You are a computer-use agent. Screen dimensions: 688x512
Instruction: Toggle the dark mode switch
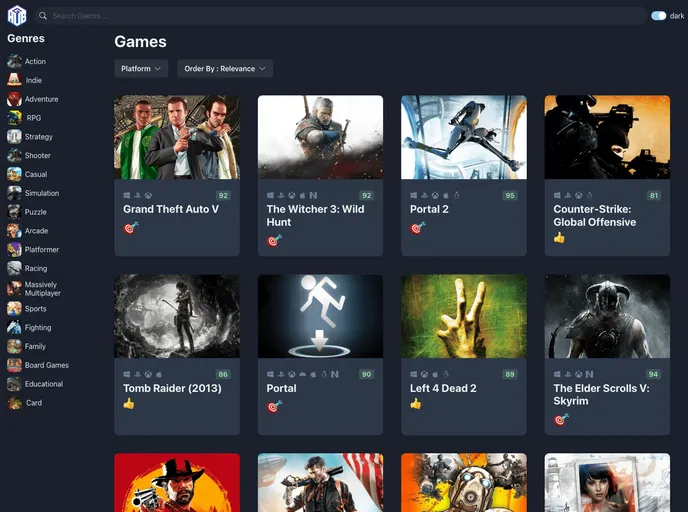pos(658,16)
